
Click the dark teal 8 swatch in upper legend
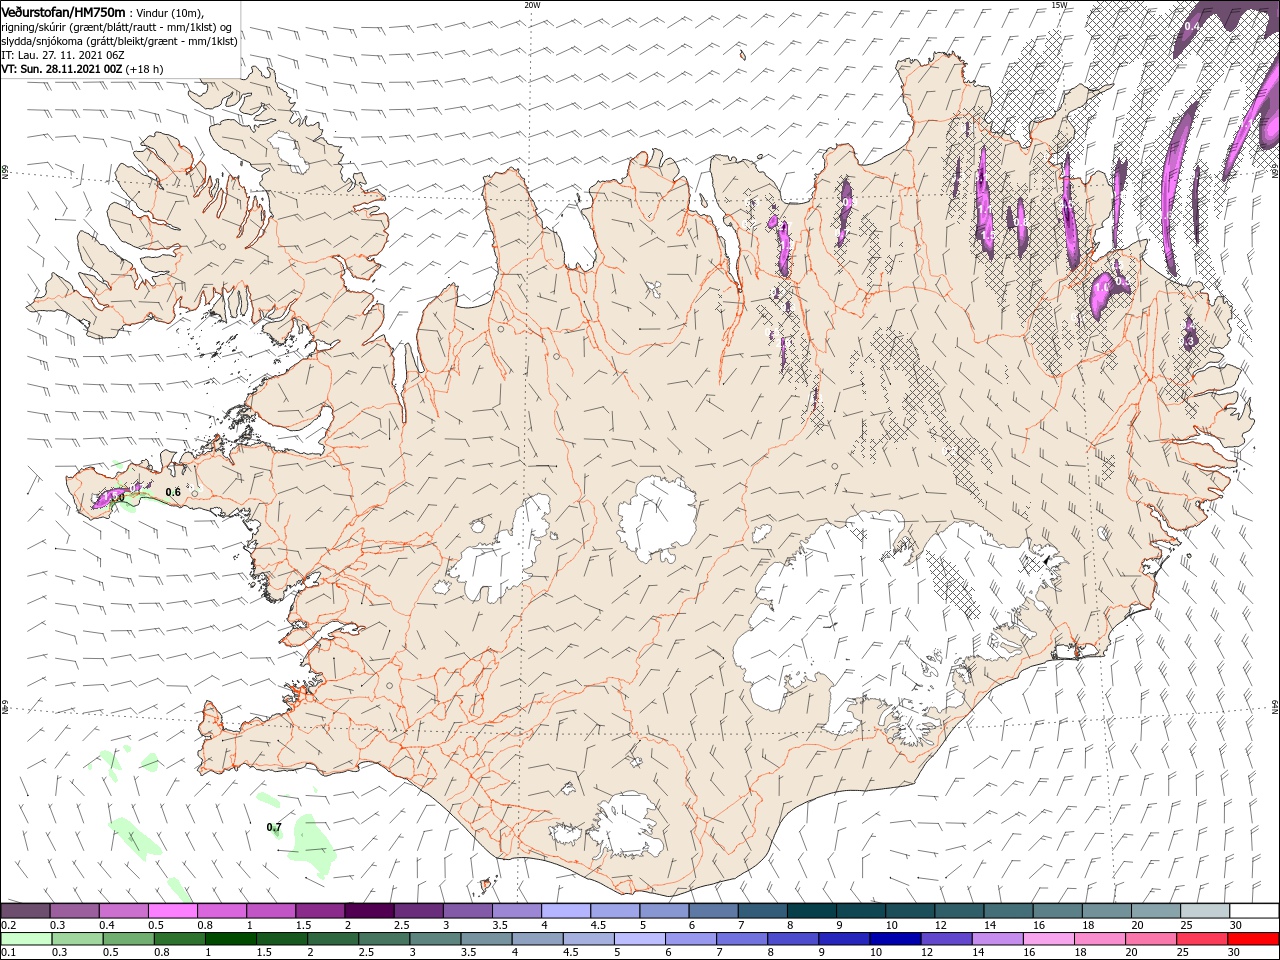(x=812, y=911)
